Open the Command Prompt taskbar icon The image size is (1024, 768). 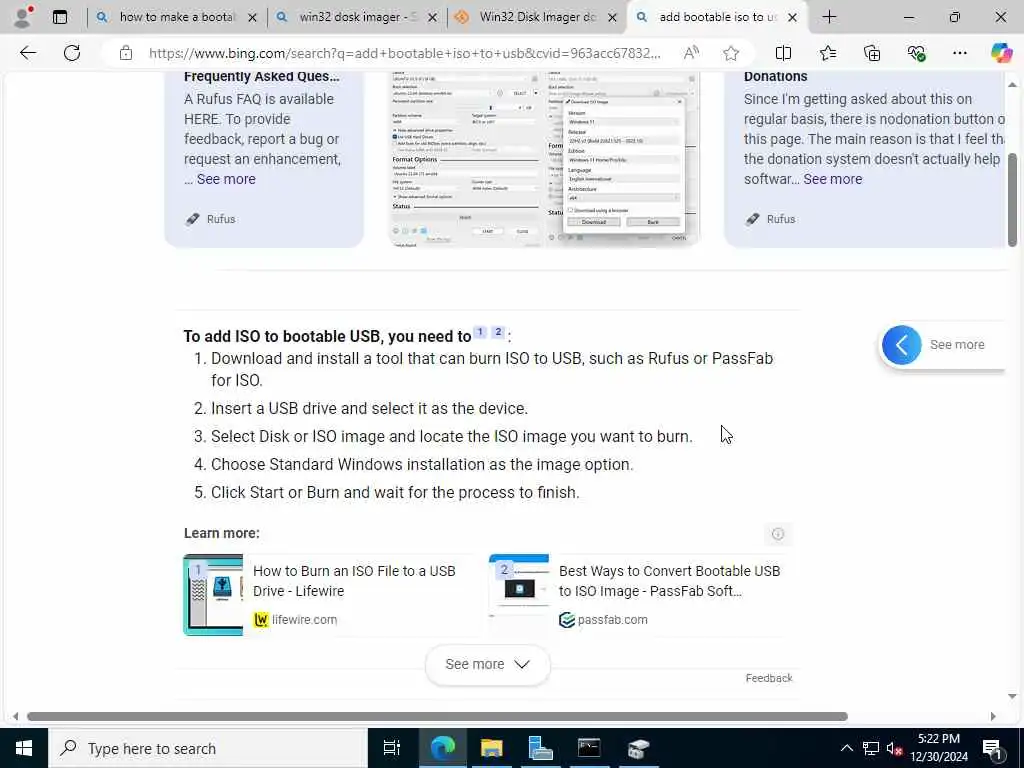pyautogui.click(x=589, y=748)
